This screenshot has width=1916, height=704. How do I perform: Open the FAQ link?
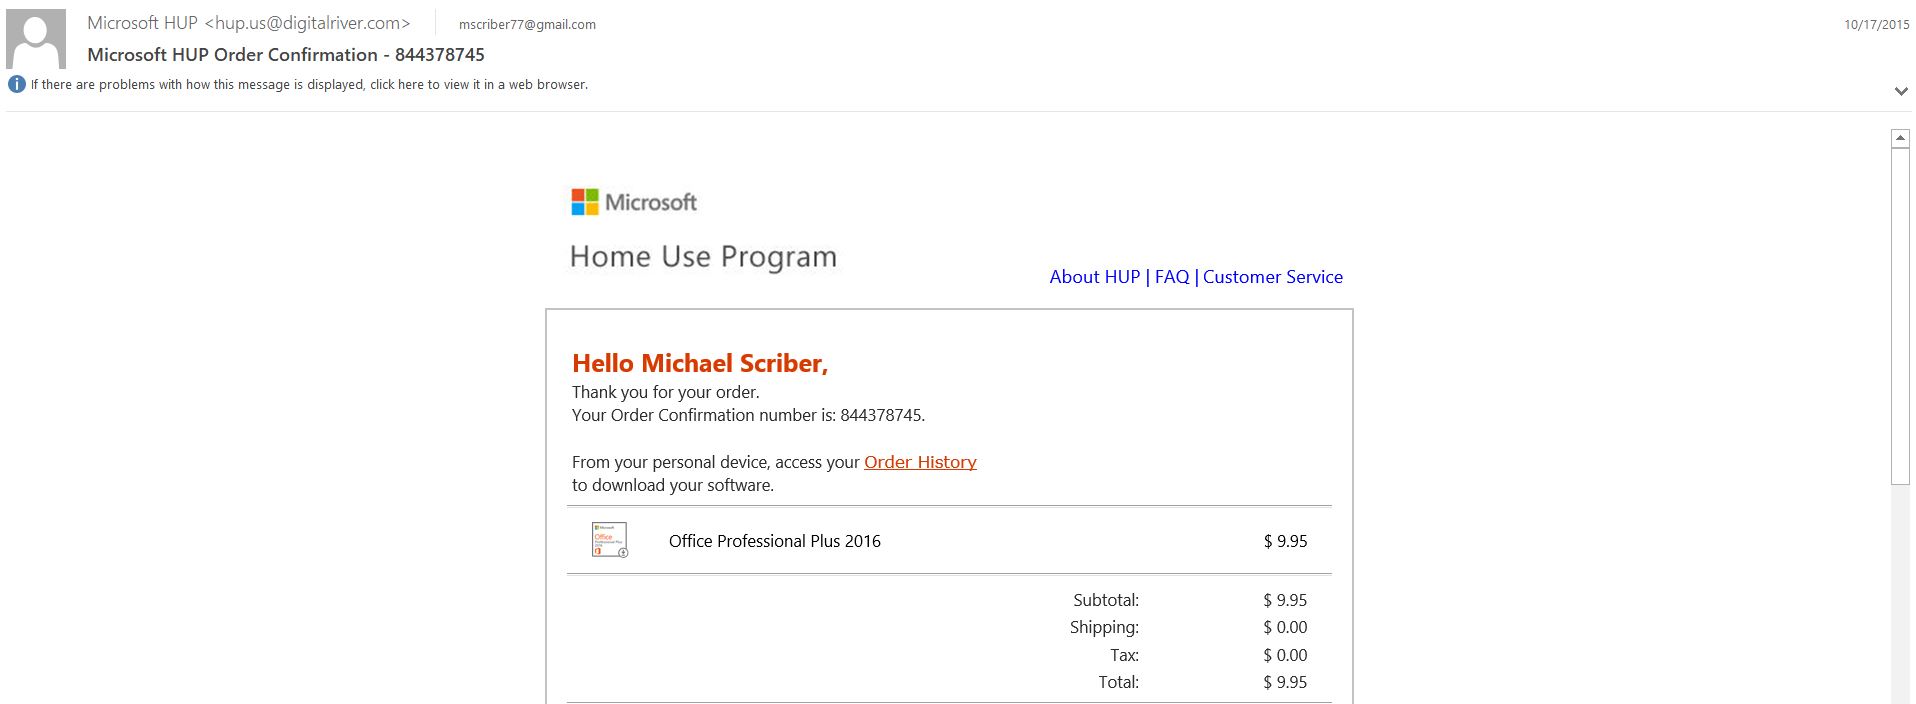pos(1172,277)
